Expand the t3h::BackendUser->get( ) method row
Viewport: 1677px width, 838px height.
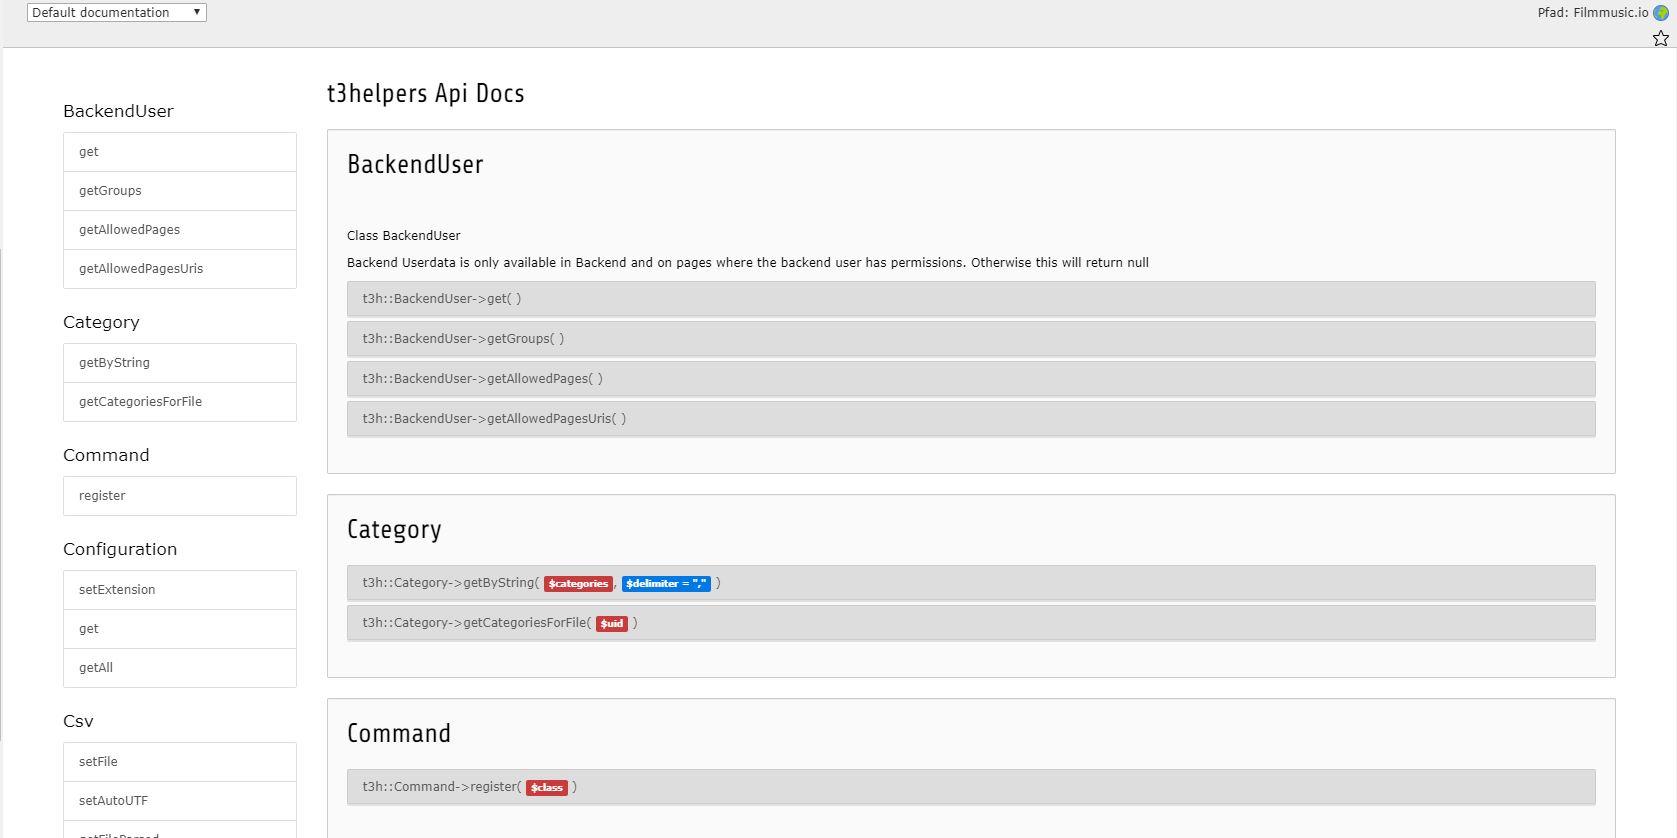tap(971, 299)
